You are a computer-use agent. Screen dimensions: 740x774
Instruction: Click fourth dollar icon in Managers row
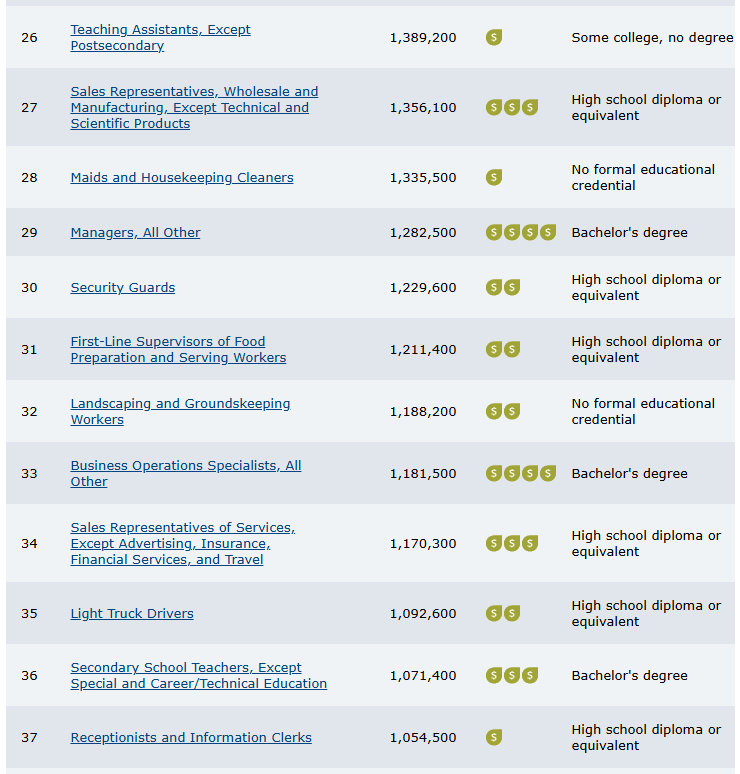click(548, 232)
